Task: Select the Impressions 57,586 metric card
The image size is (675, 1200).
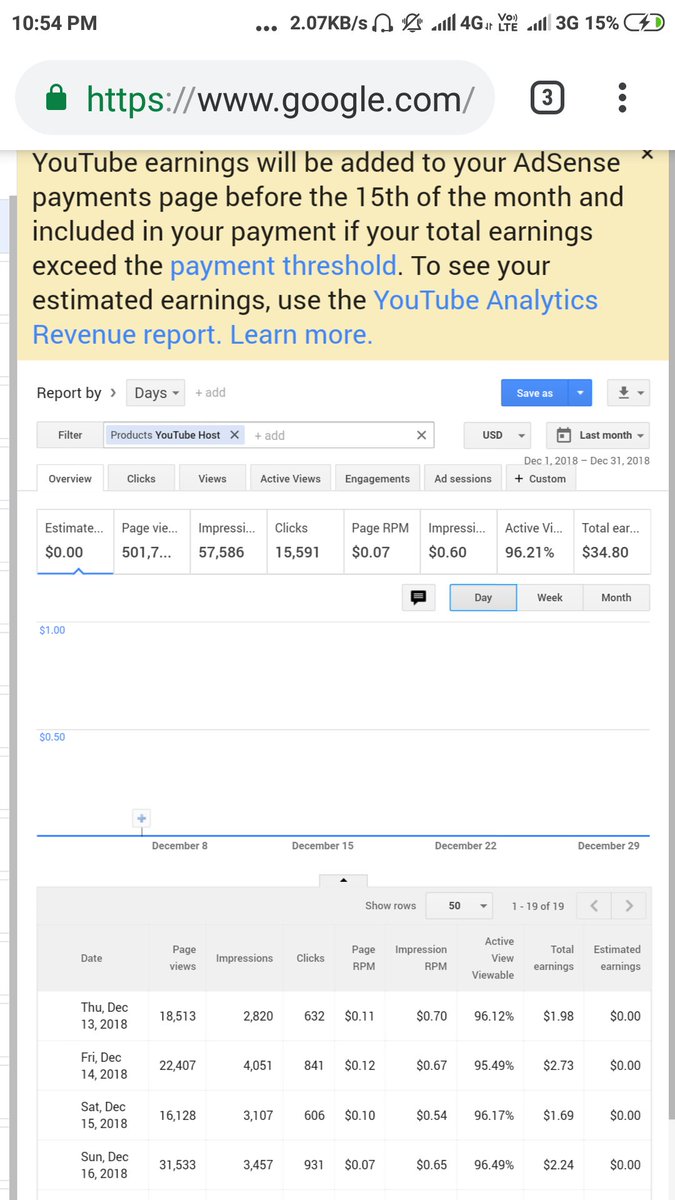Action: (229, 540)
